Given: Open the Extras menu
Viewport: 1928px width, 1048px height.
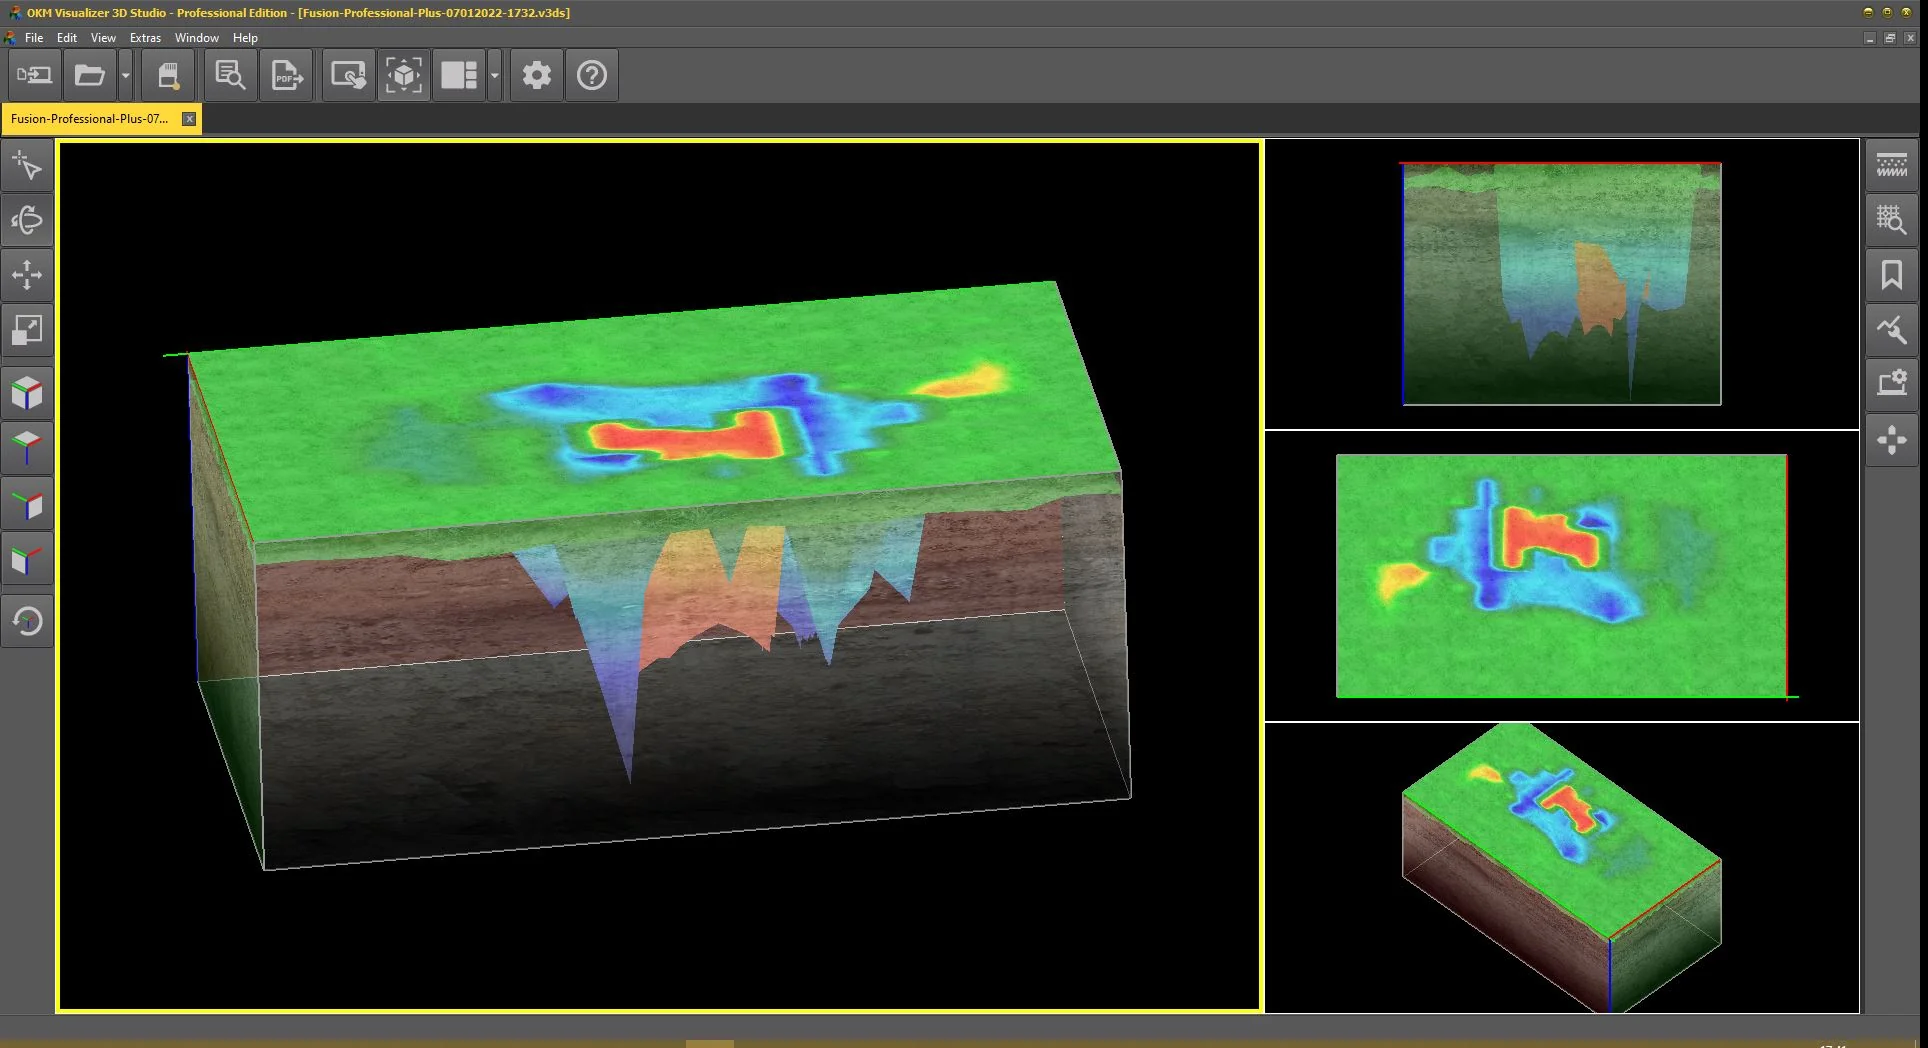Looking at the screenshot, I should tap(145, 37).
